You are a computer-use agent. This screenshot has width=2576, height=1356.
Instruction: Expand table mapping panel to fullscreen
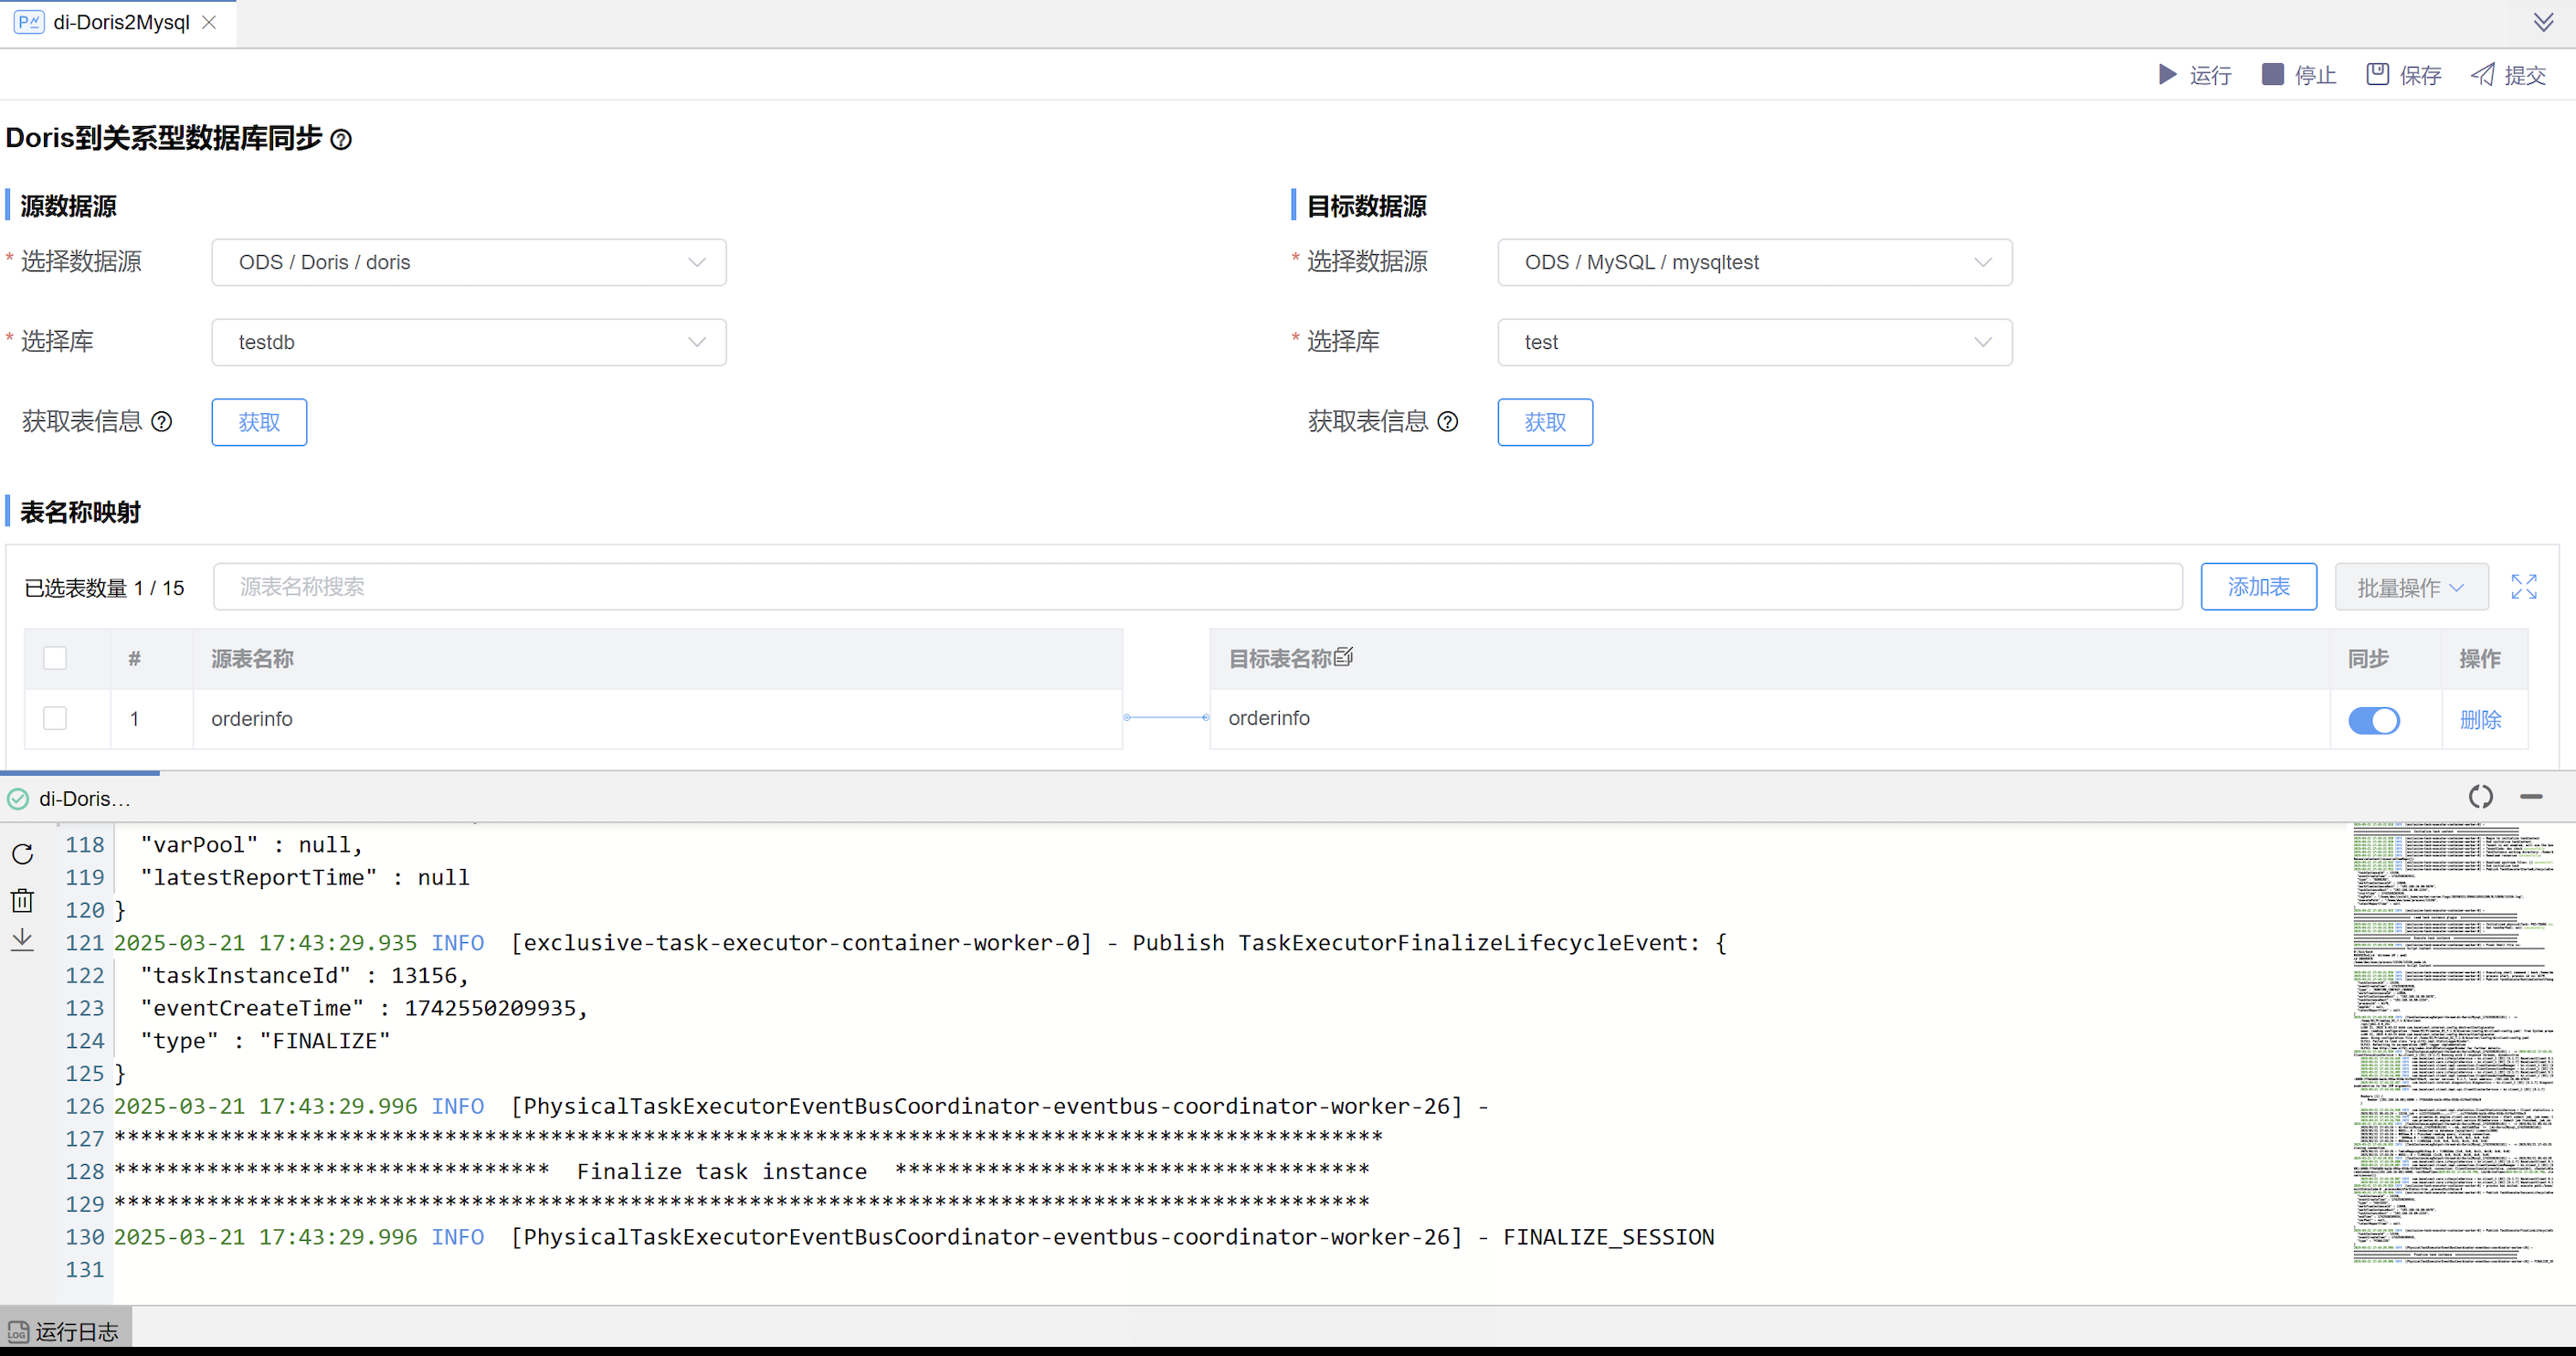pos(2524,587)
